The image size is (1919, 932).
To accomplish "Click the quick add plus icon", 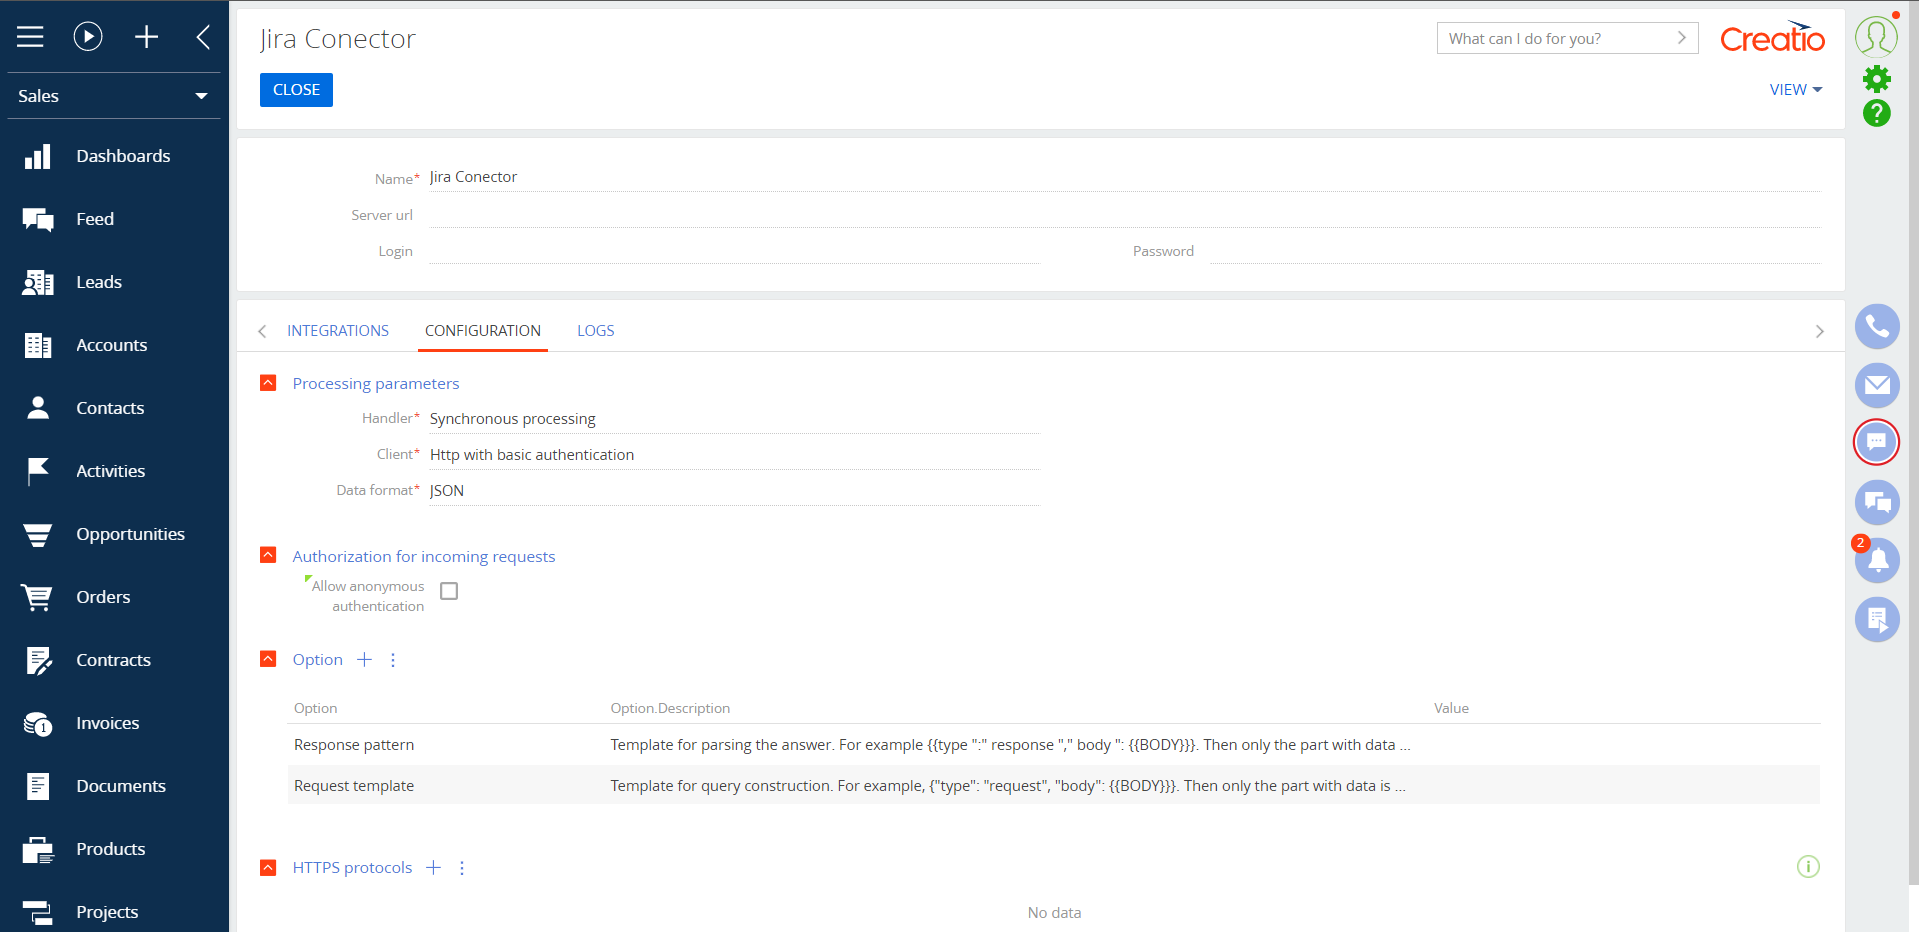I will (x=146, y=37).
